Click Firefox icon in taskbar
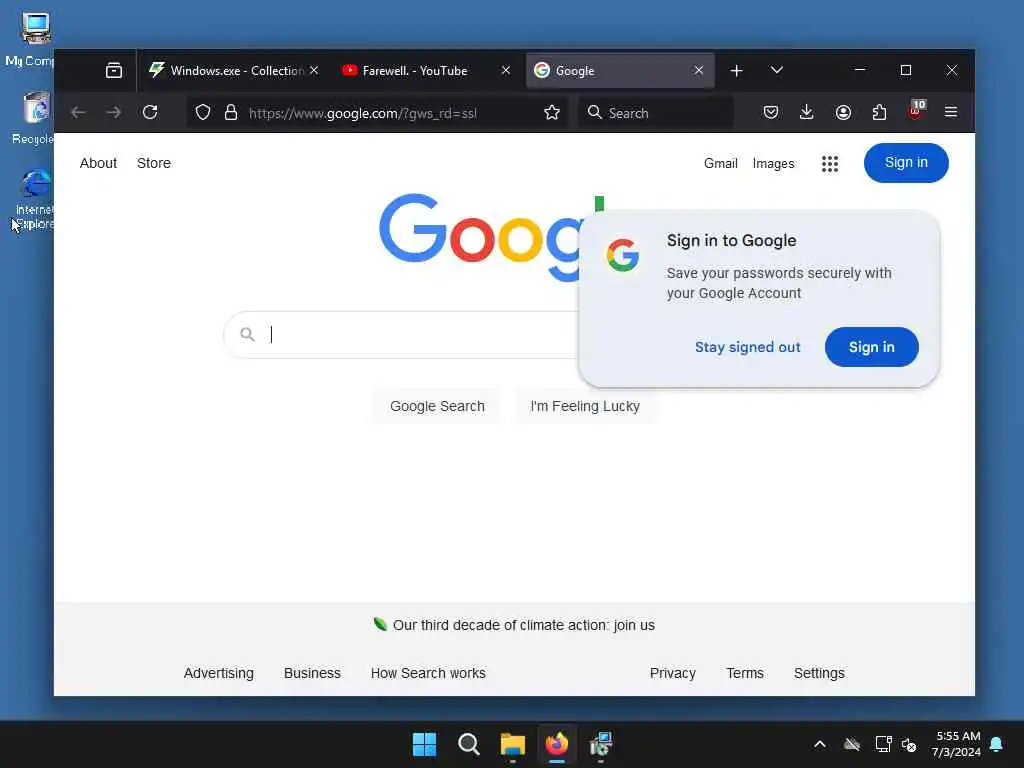1024x768 pixels. (556, 744)
